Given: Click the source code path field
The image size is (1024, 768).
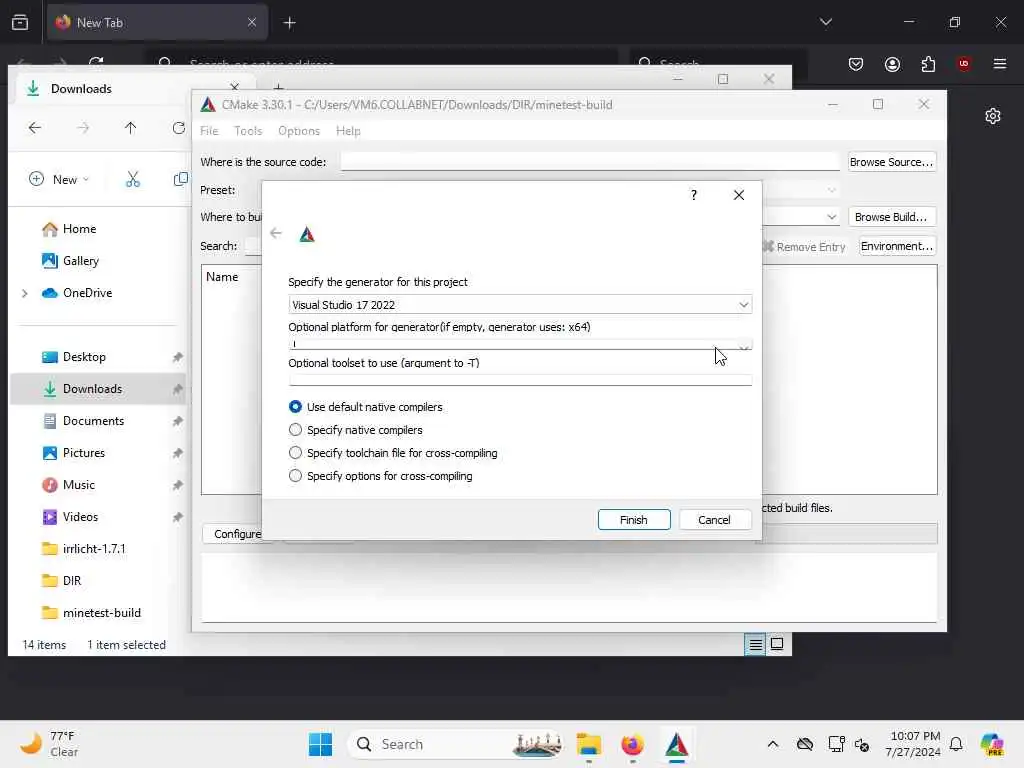Looking at the screenshot, I should (x=590, y=162).
